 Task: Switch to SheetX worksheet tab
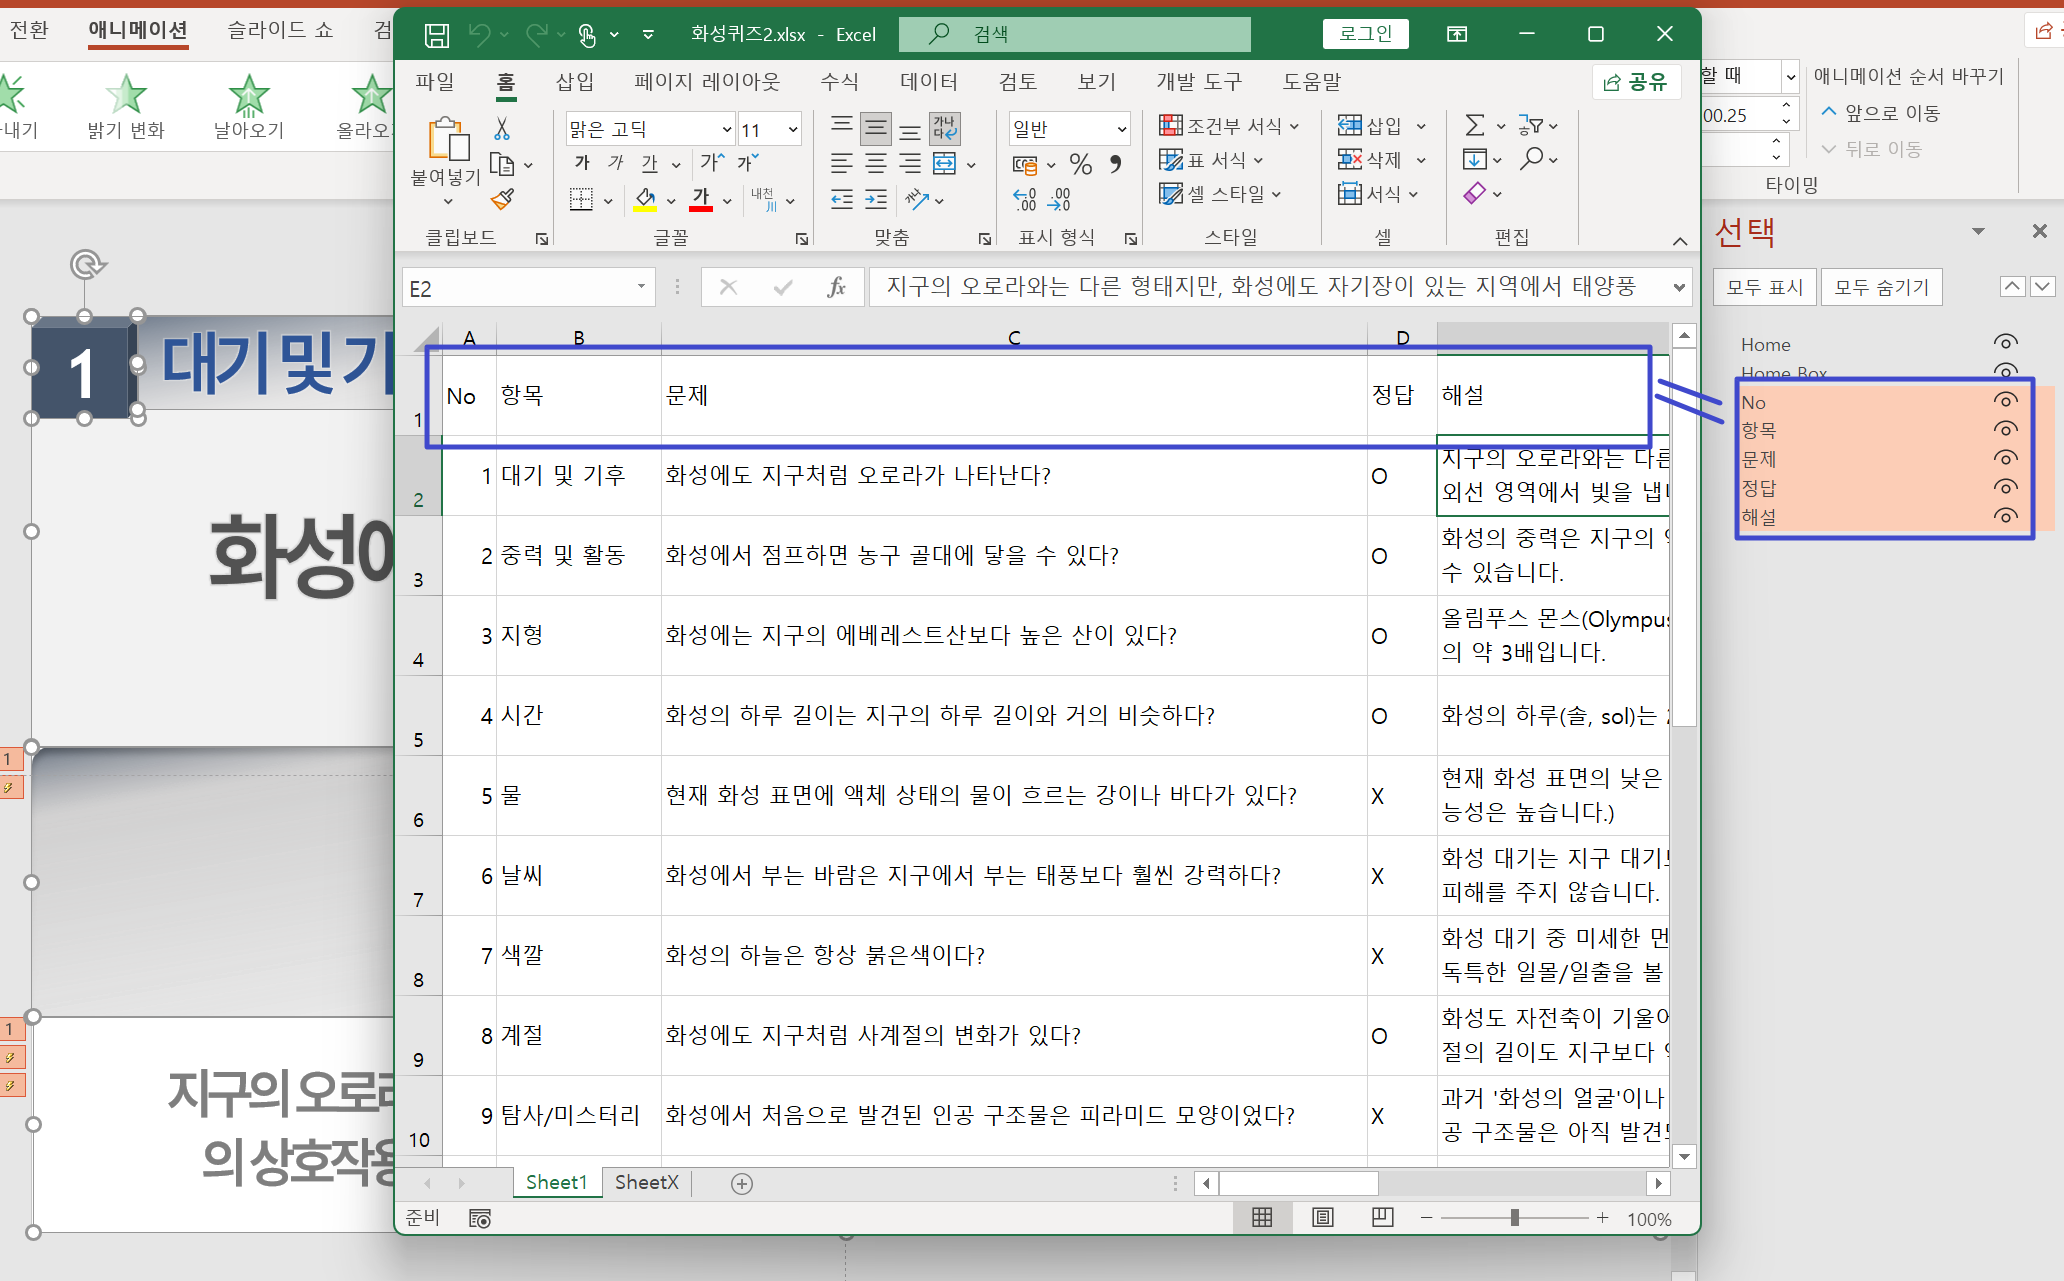click(x=646, y=1182)
